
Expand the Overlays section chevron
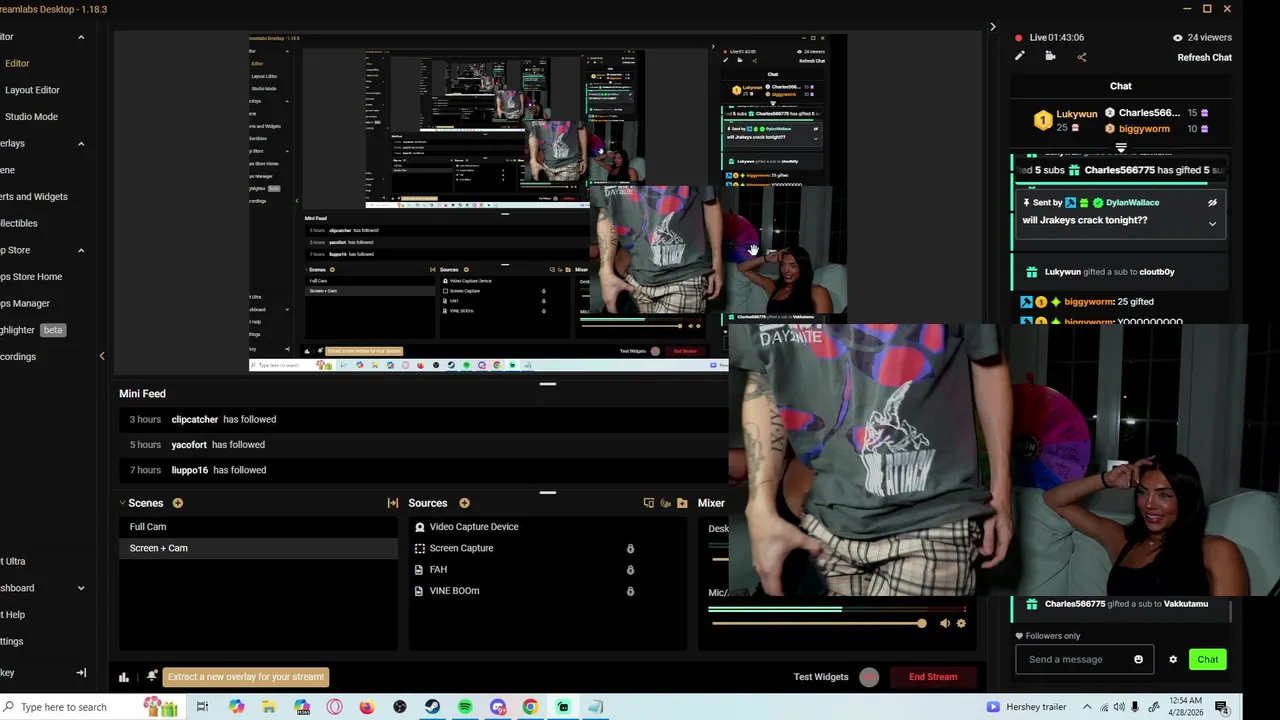pyautogui.click(x=81, y=143)
